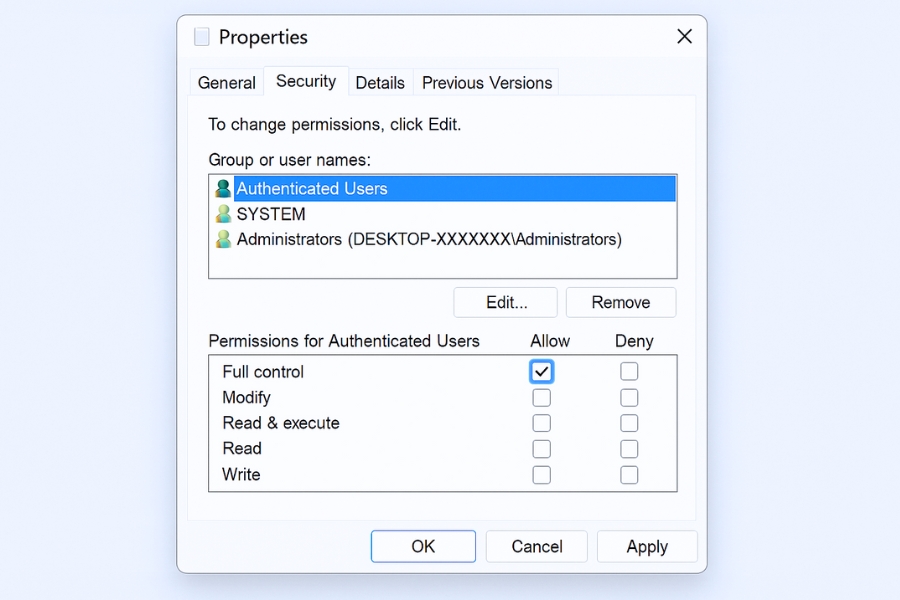Open the Details tab
This screenshot has width=900, height=600.
380,83
